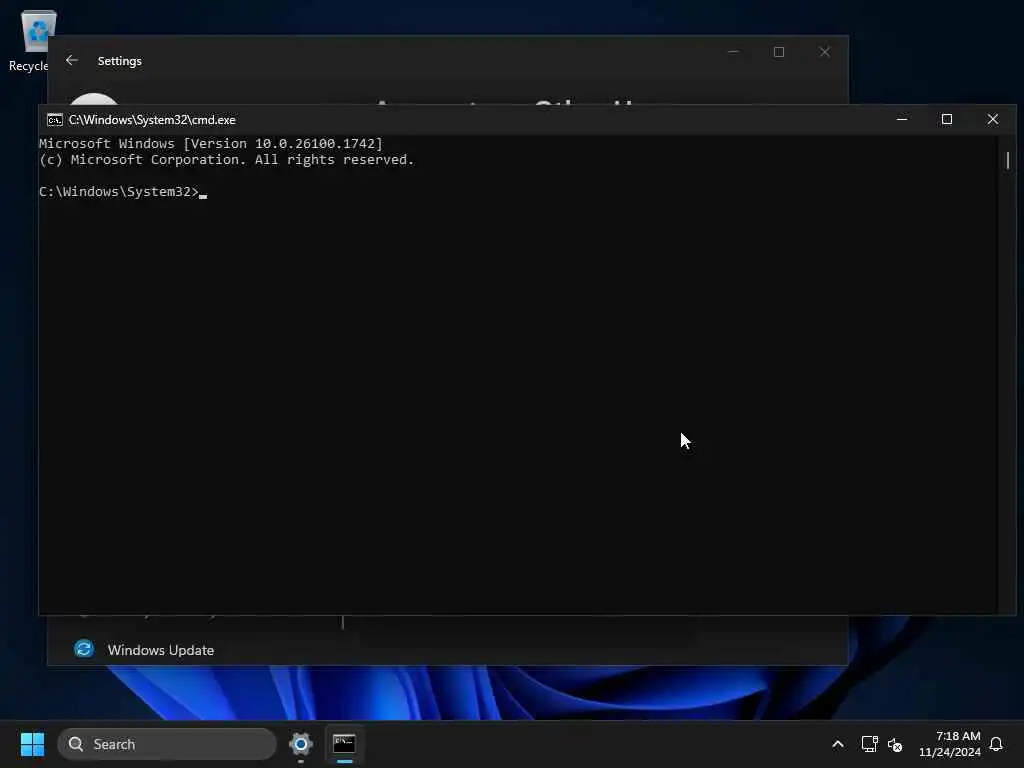1024x768 pixels.
Task: Open clock and date 7:18 AM
Action: coord(950,744)
